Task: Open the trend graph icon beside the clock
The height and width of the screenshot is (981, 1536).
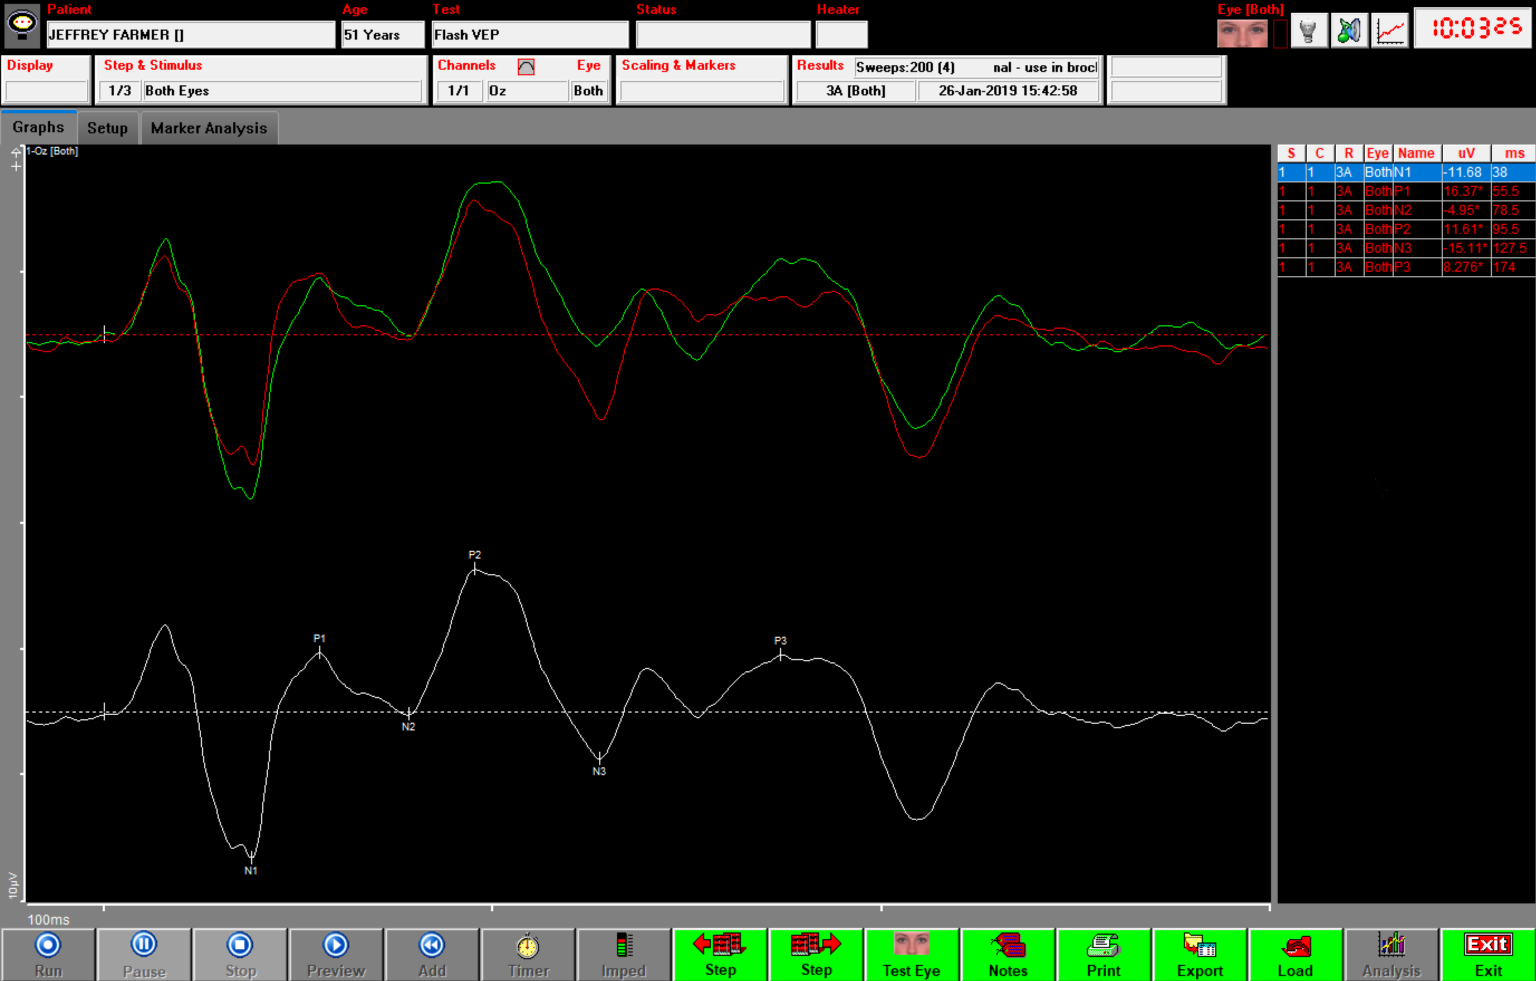Action: pos(1390,29)
